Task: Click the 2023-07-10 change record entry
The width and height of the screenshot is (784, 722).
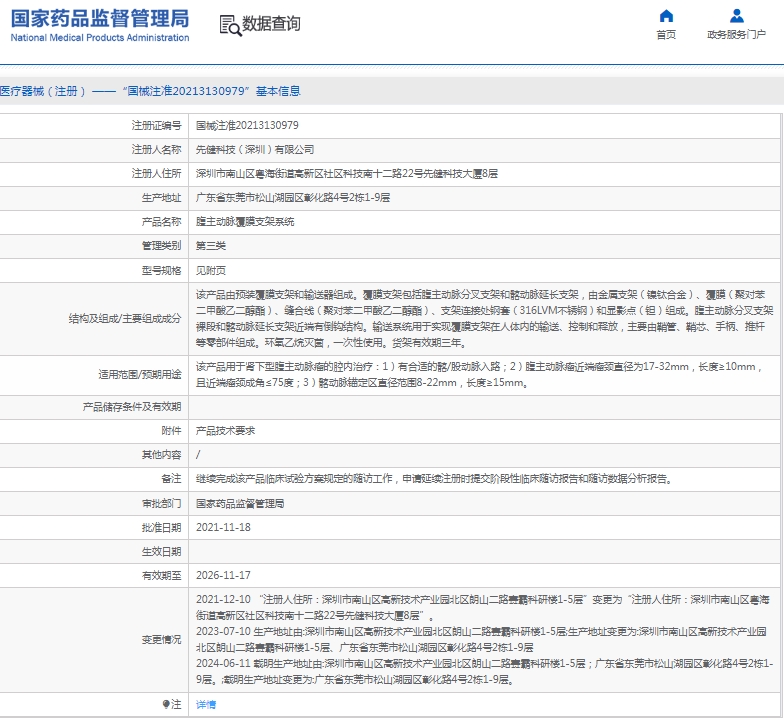Action: pyautogui.click(x=481, y=640)
